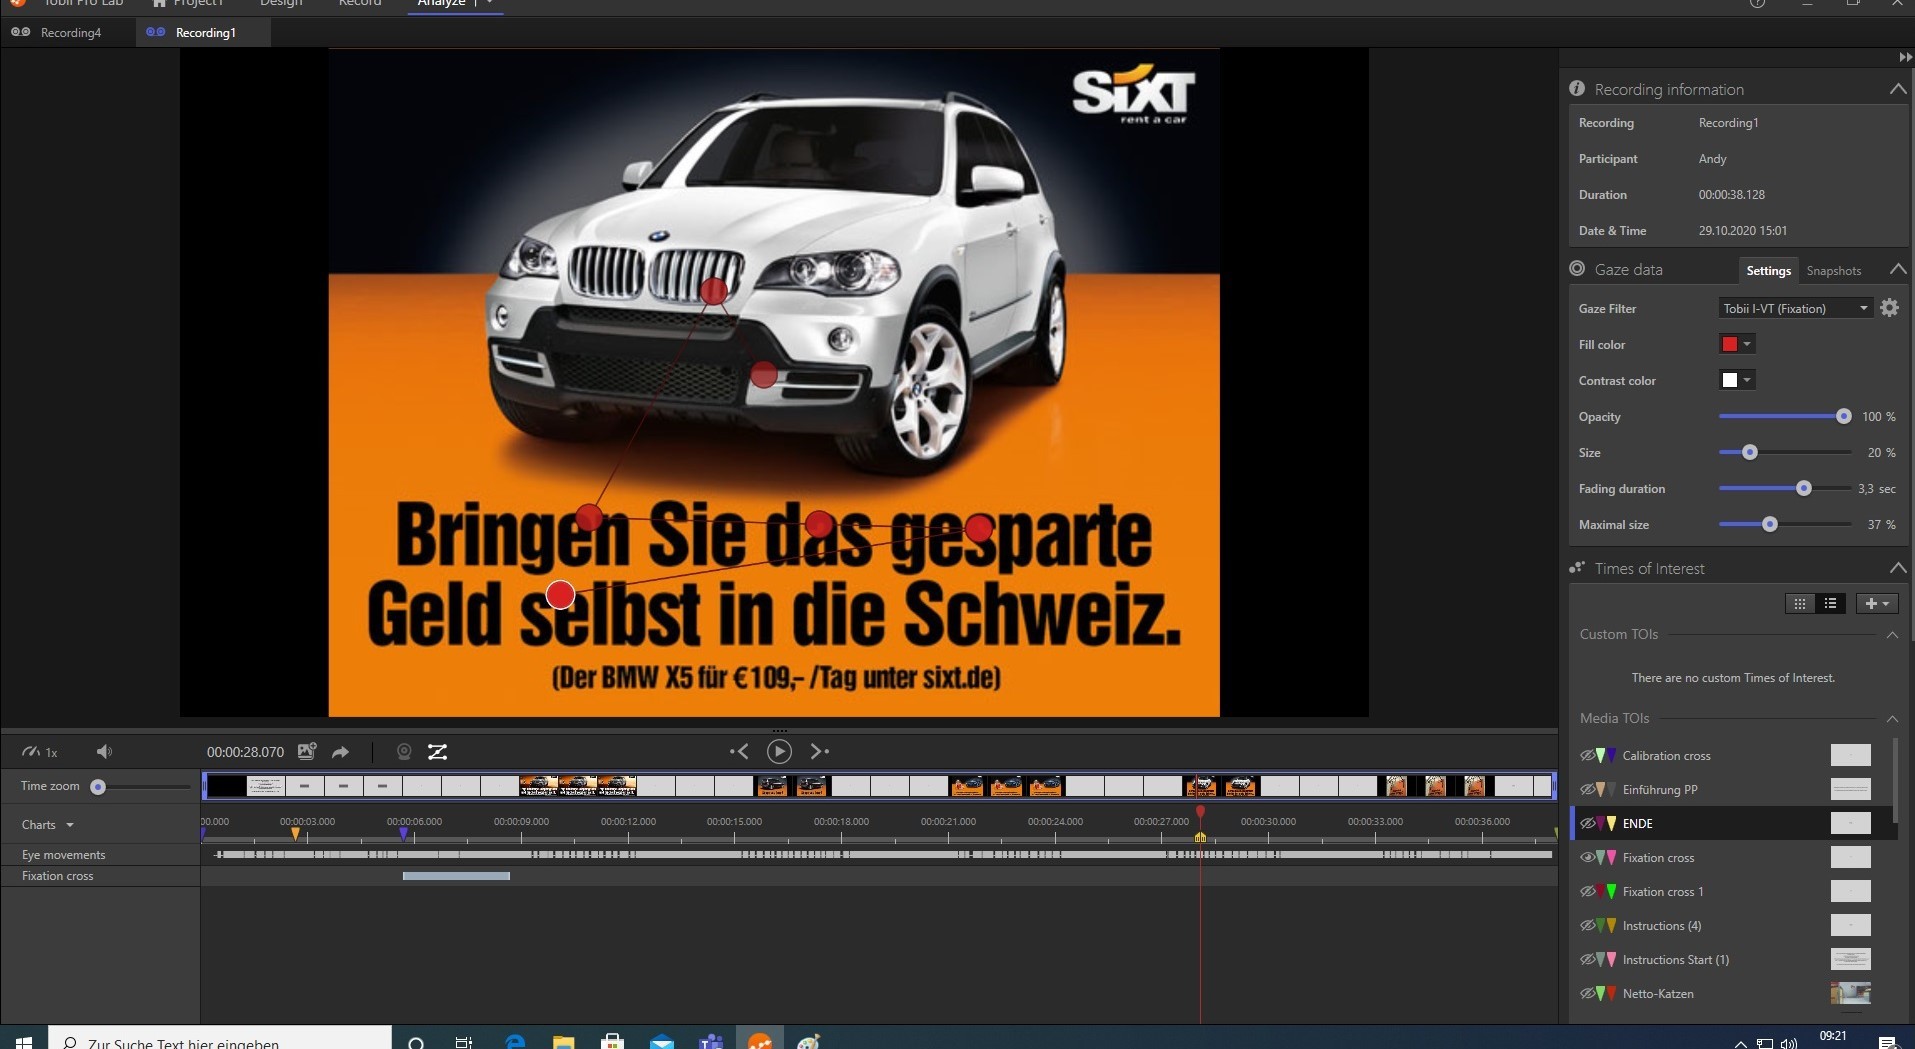
Task: Show Einführung PP TOI visibility
Action: pyautogui.click(x=1587, y=789)
